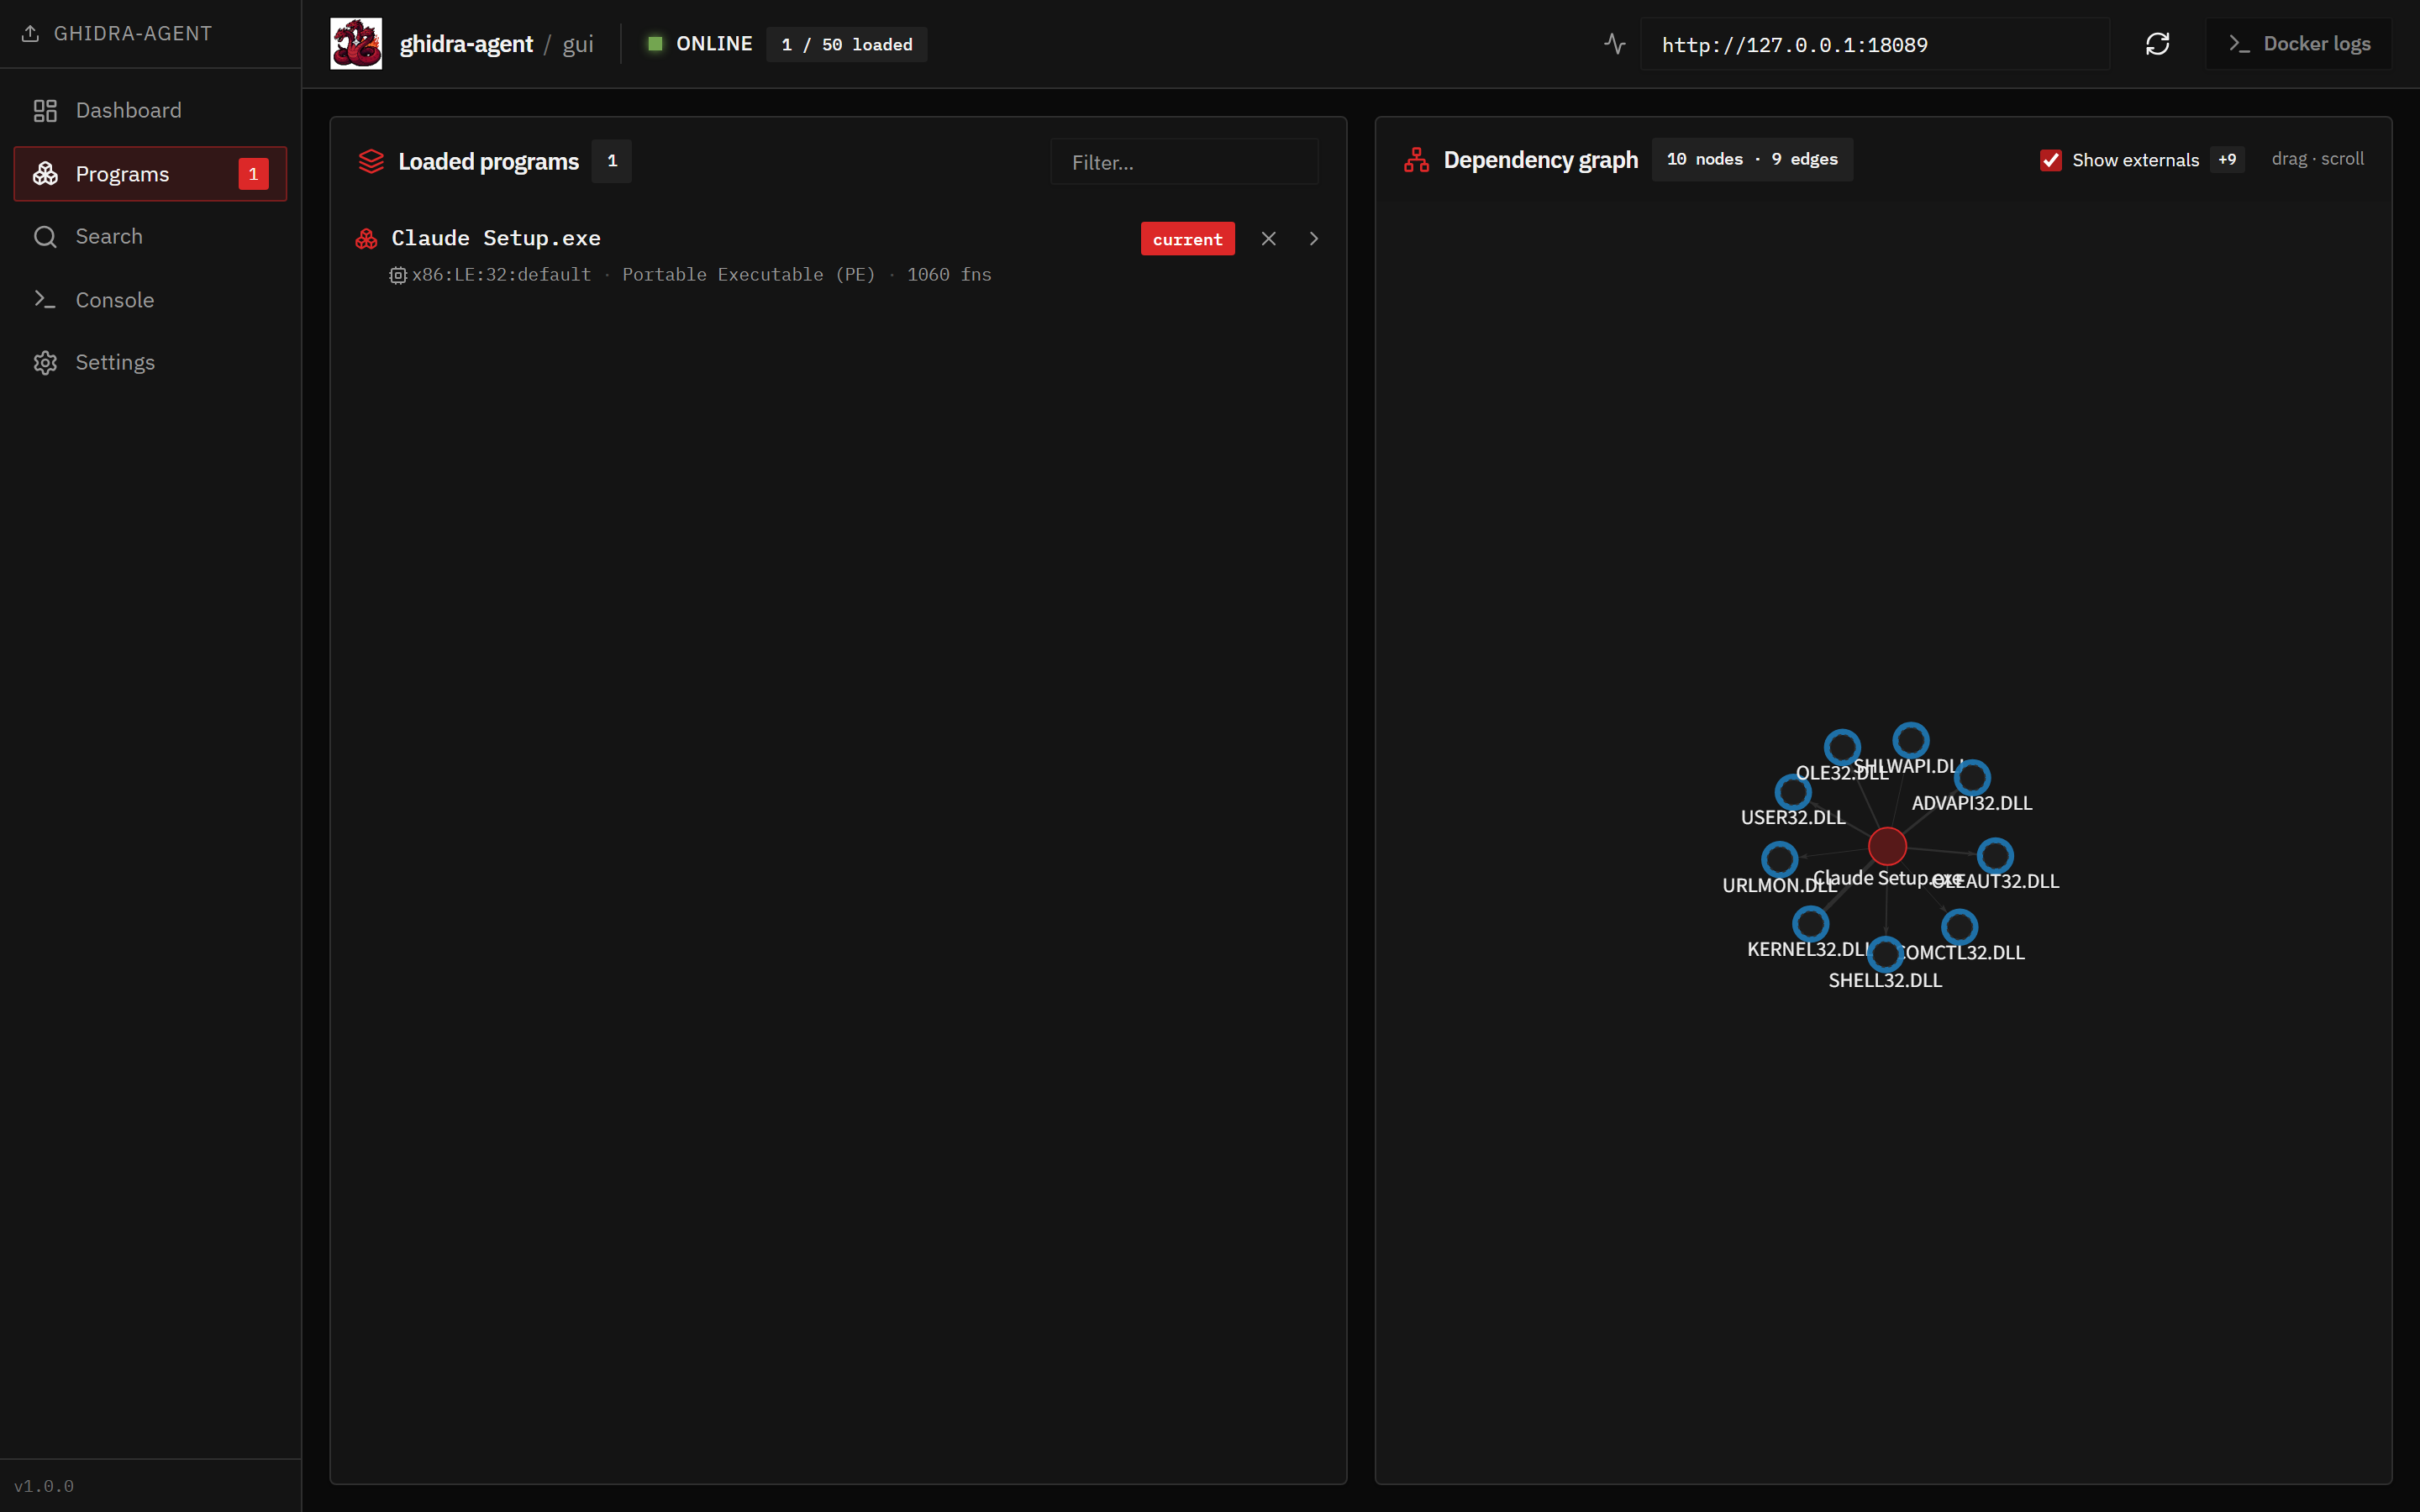Click the refresh connection icon
Image resolution: width=2420 pixels, height=1512 pixels.
tap(2157, 44)
